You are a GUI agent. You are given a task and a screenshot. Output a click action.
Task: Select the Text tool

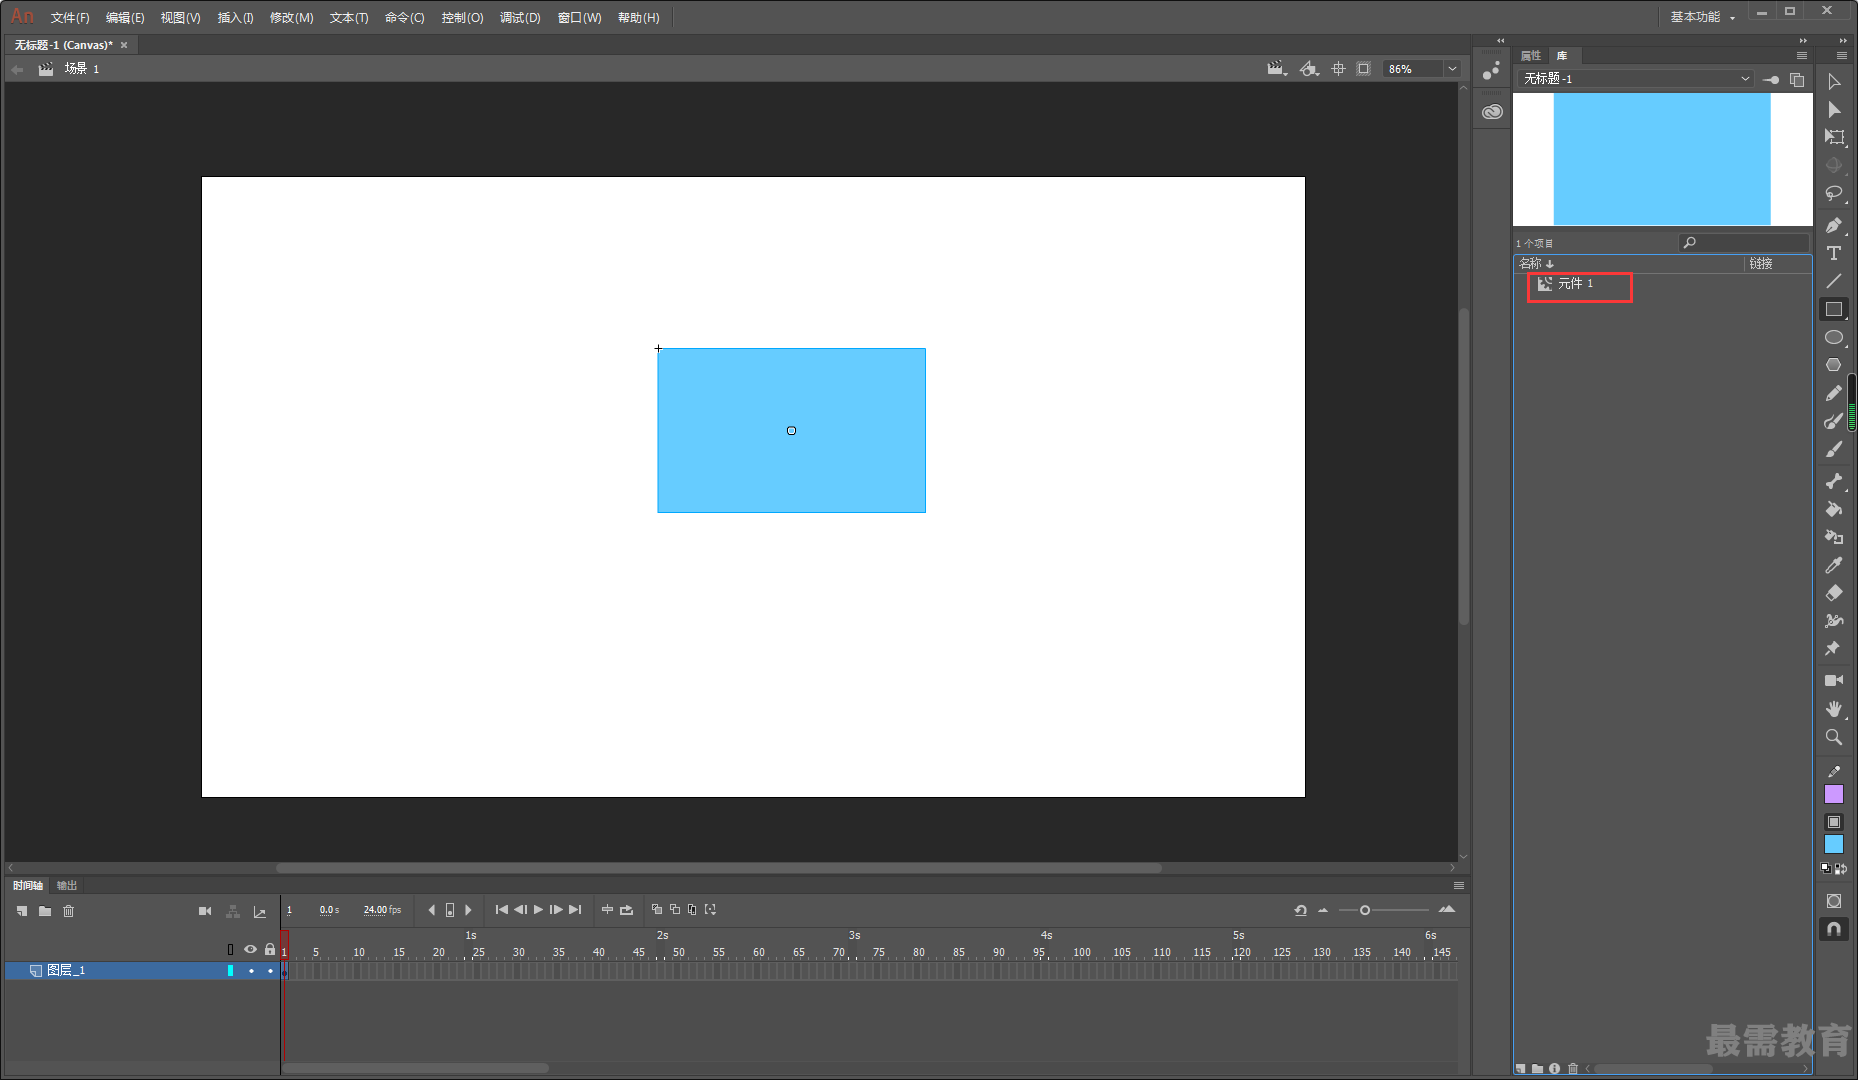coord(1834,253)
